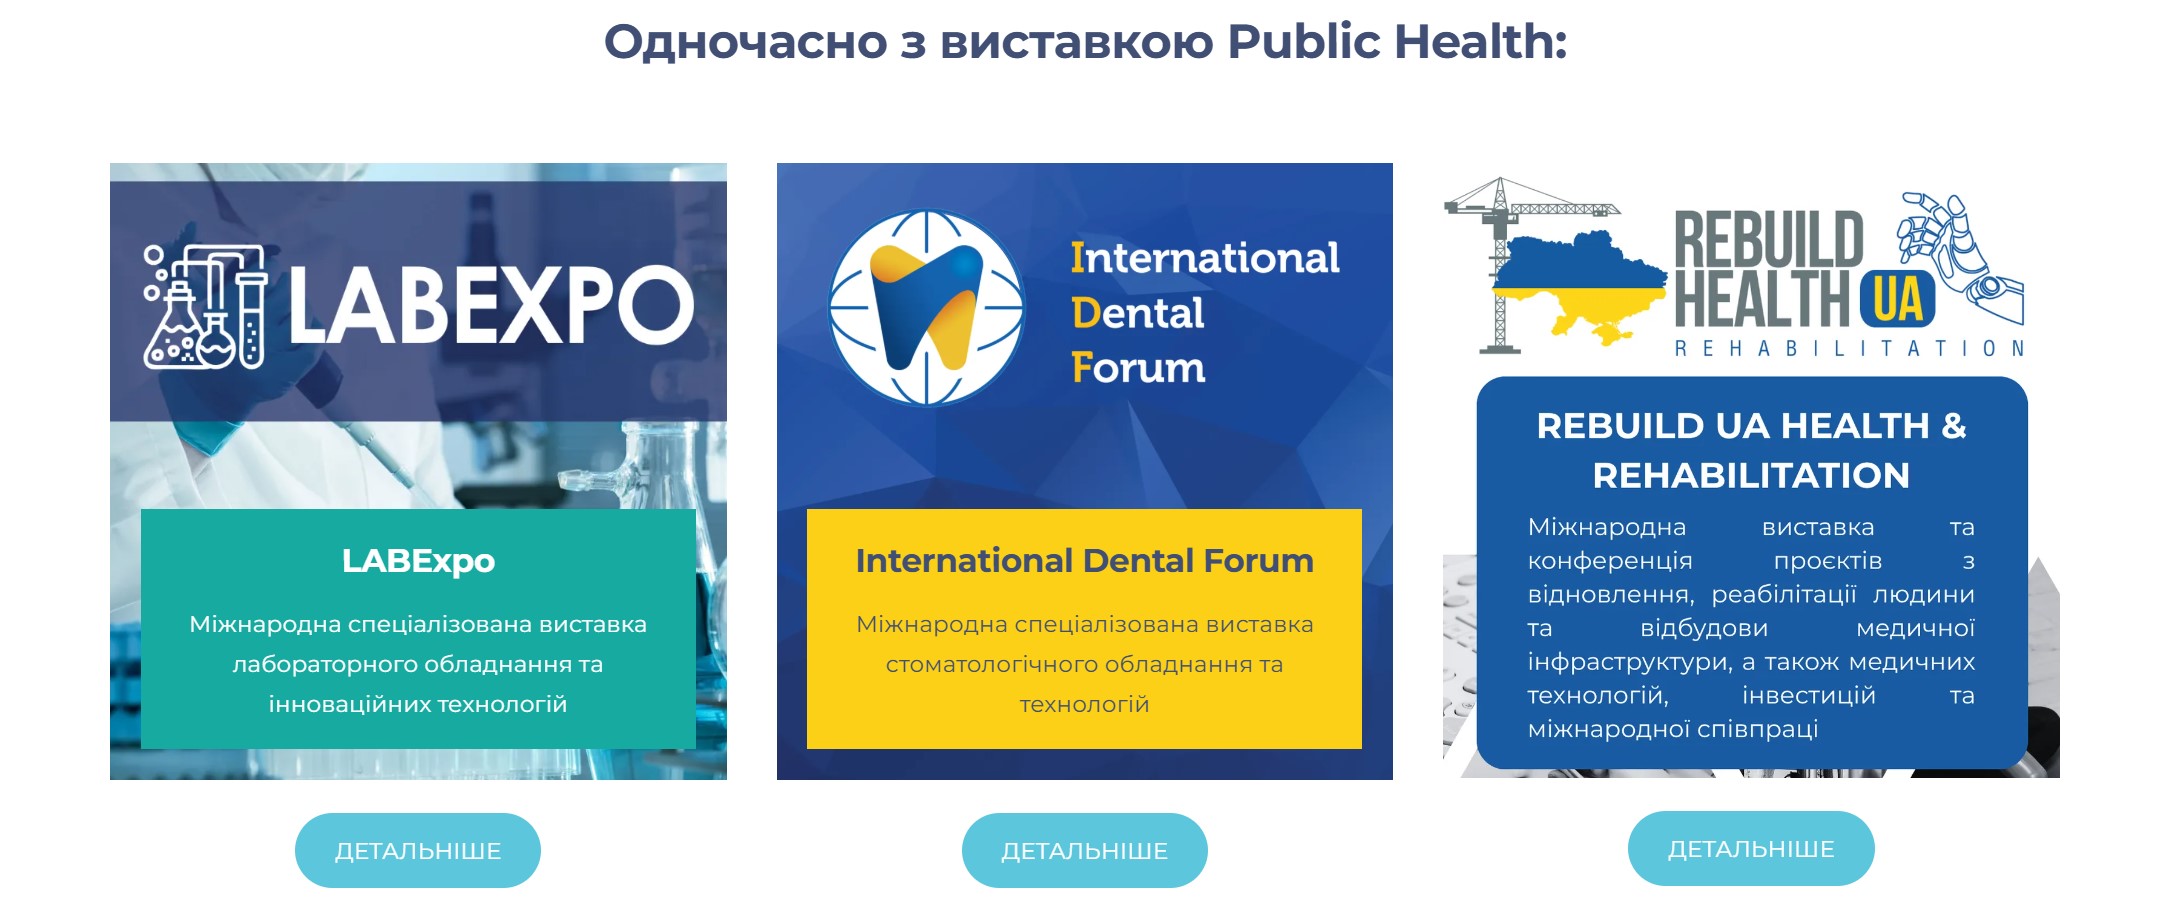Click the heading 'Одночасно з виставкою Public Health:'
Image resolution: width=2174 pixels, height=923 pixels.
1086,42
